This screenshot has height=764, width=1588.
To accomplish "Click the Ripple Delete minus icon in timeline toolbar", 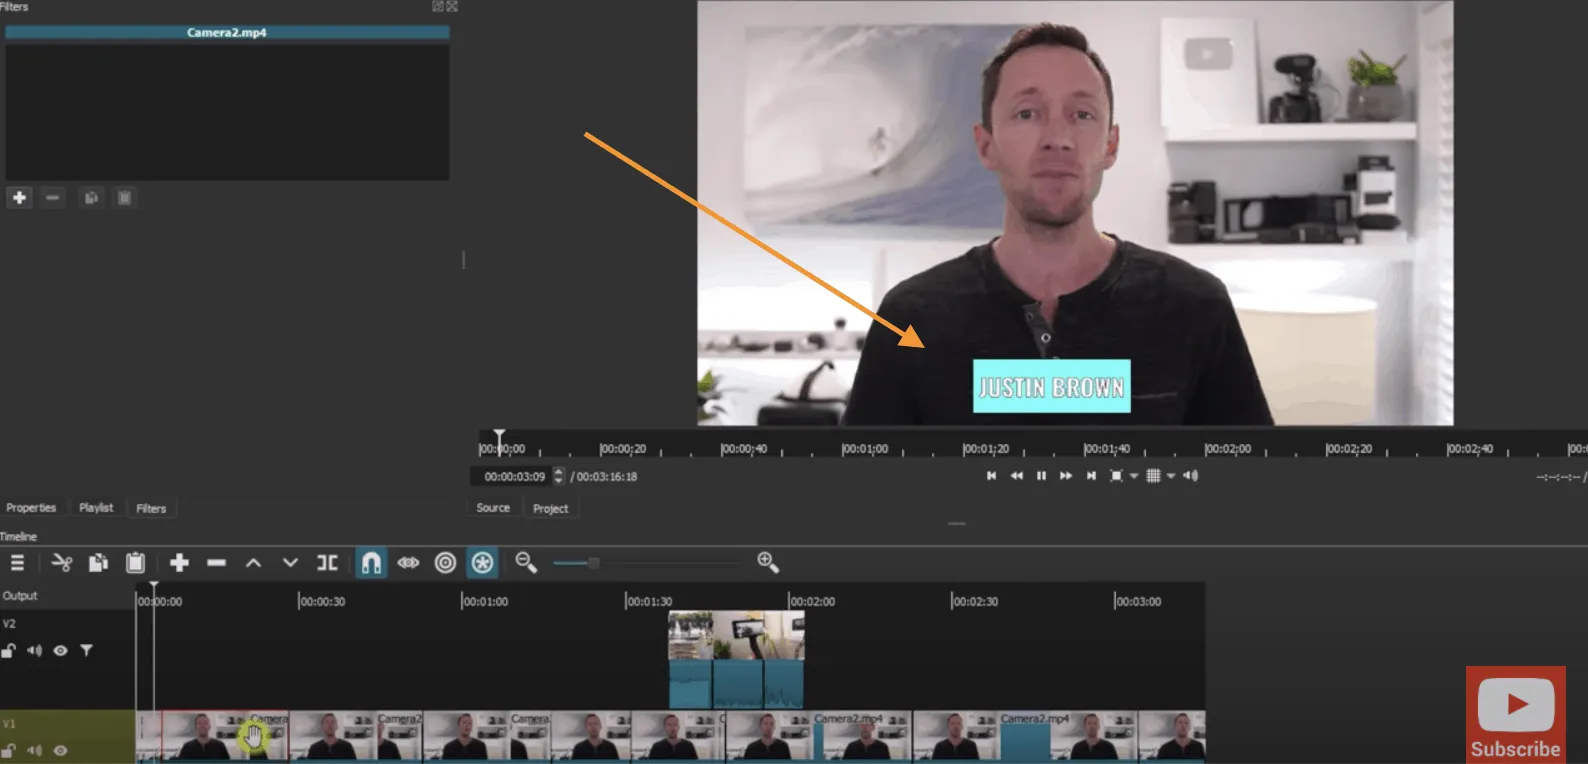I will pos(216,563).
